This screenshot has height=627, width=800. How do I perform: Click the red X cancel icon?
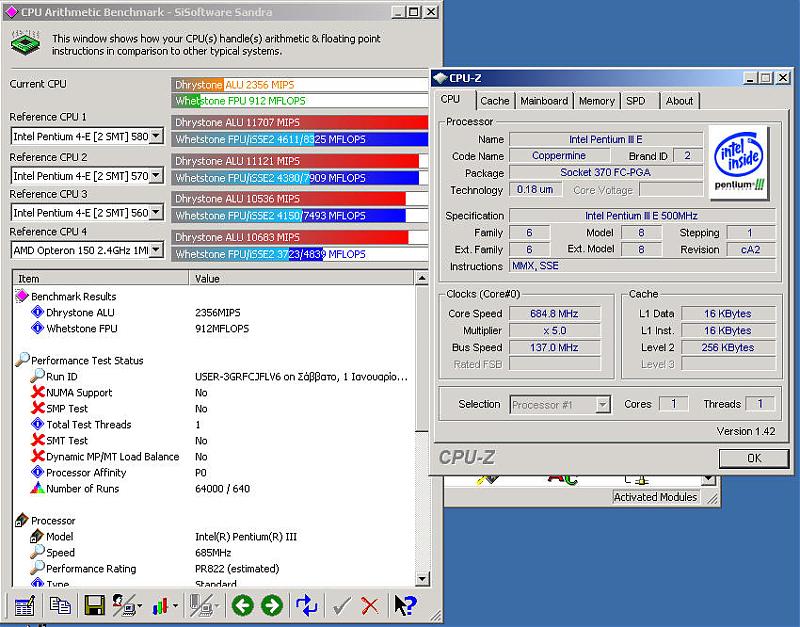click(x=369, y=606)
